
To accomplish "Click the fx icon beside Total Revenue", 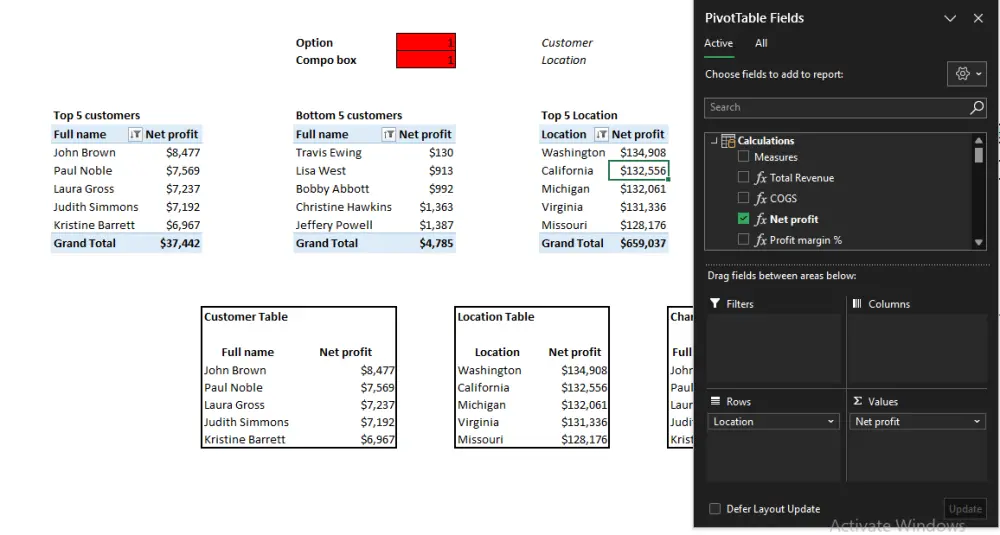I will 760,178.
